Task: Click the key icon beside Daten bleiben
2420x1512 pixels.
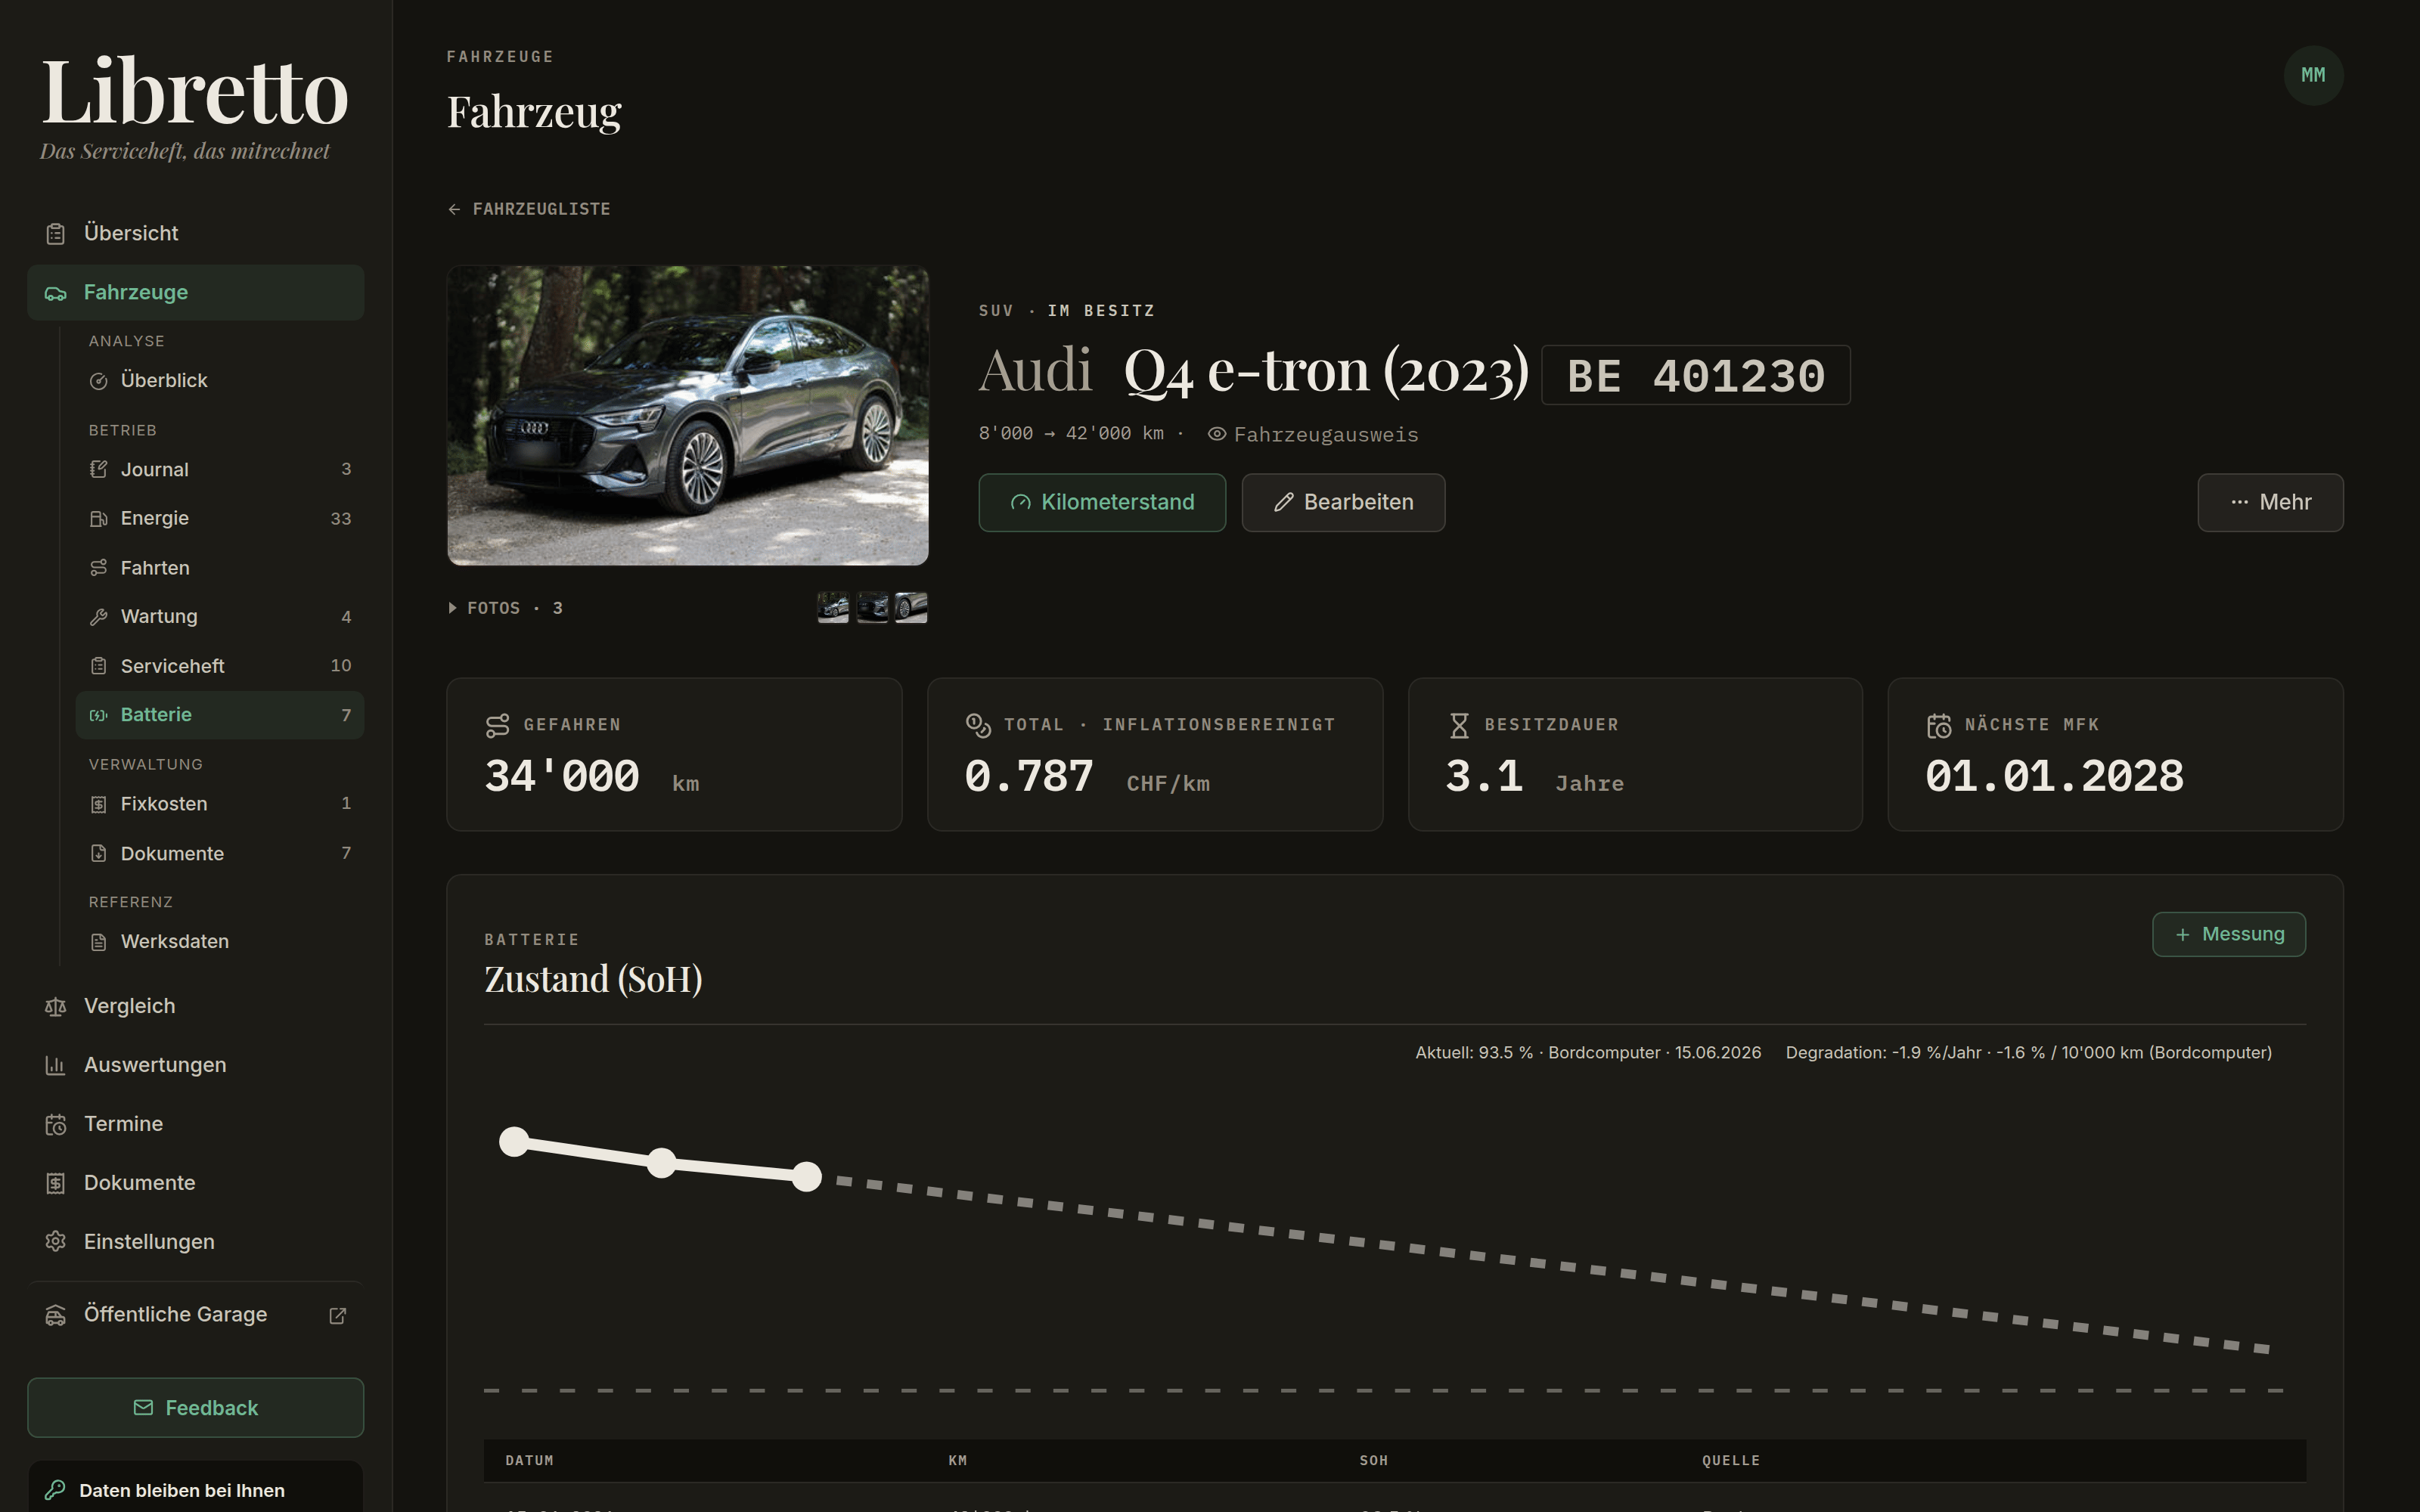Action: (x=56, y=1490)
